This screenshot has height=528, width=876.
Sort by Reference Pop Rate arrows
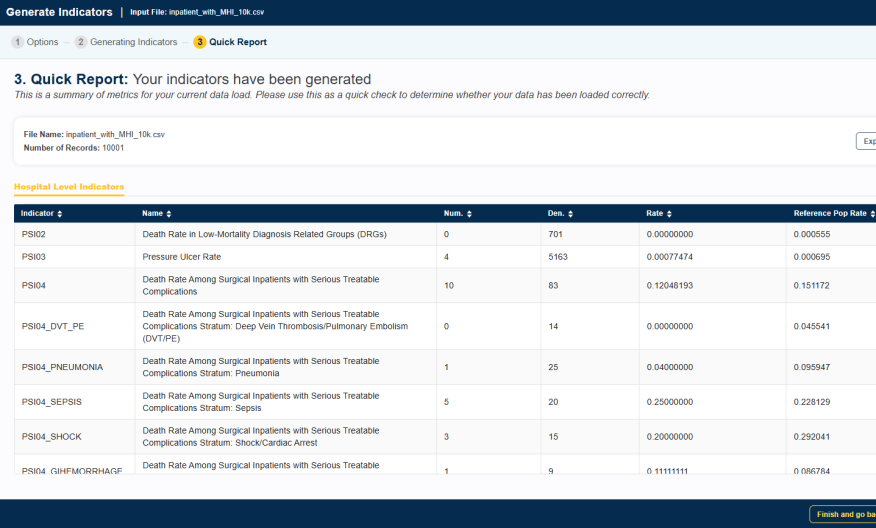[871, 214]
